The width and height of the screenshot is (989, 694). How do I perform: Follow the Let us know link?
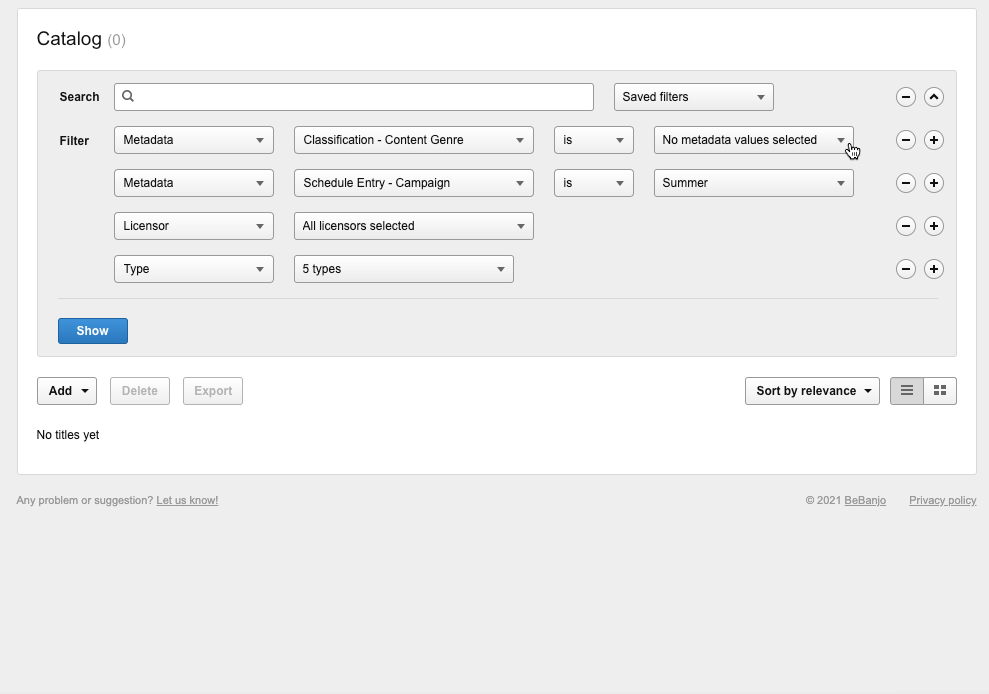pos(187,500)
